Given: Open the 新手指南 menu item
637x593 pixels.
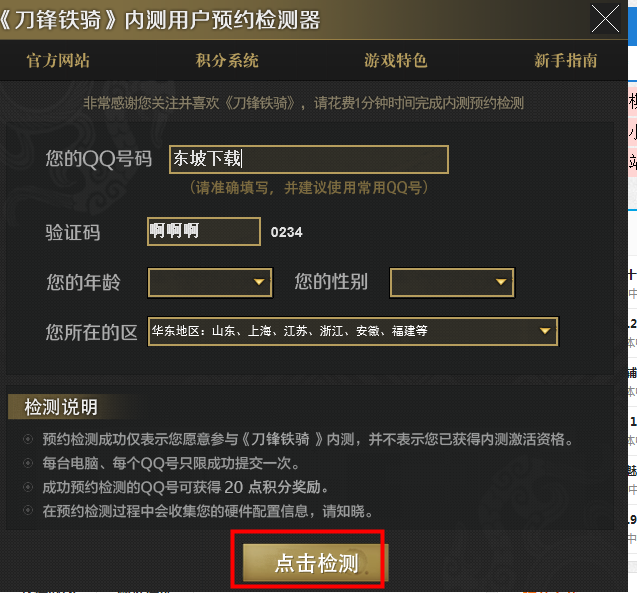Looking at the screenshot, I should [x=566, y=61].
